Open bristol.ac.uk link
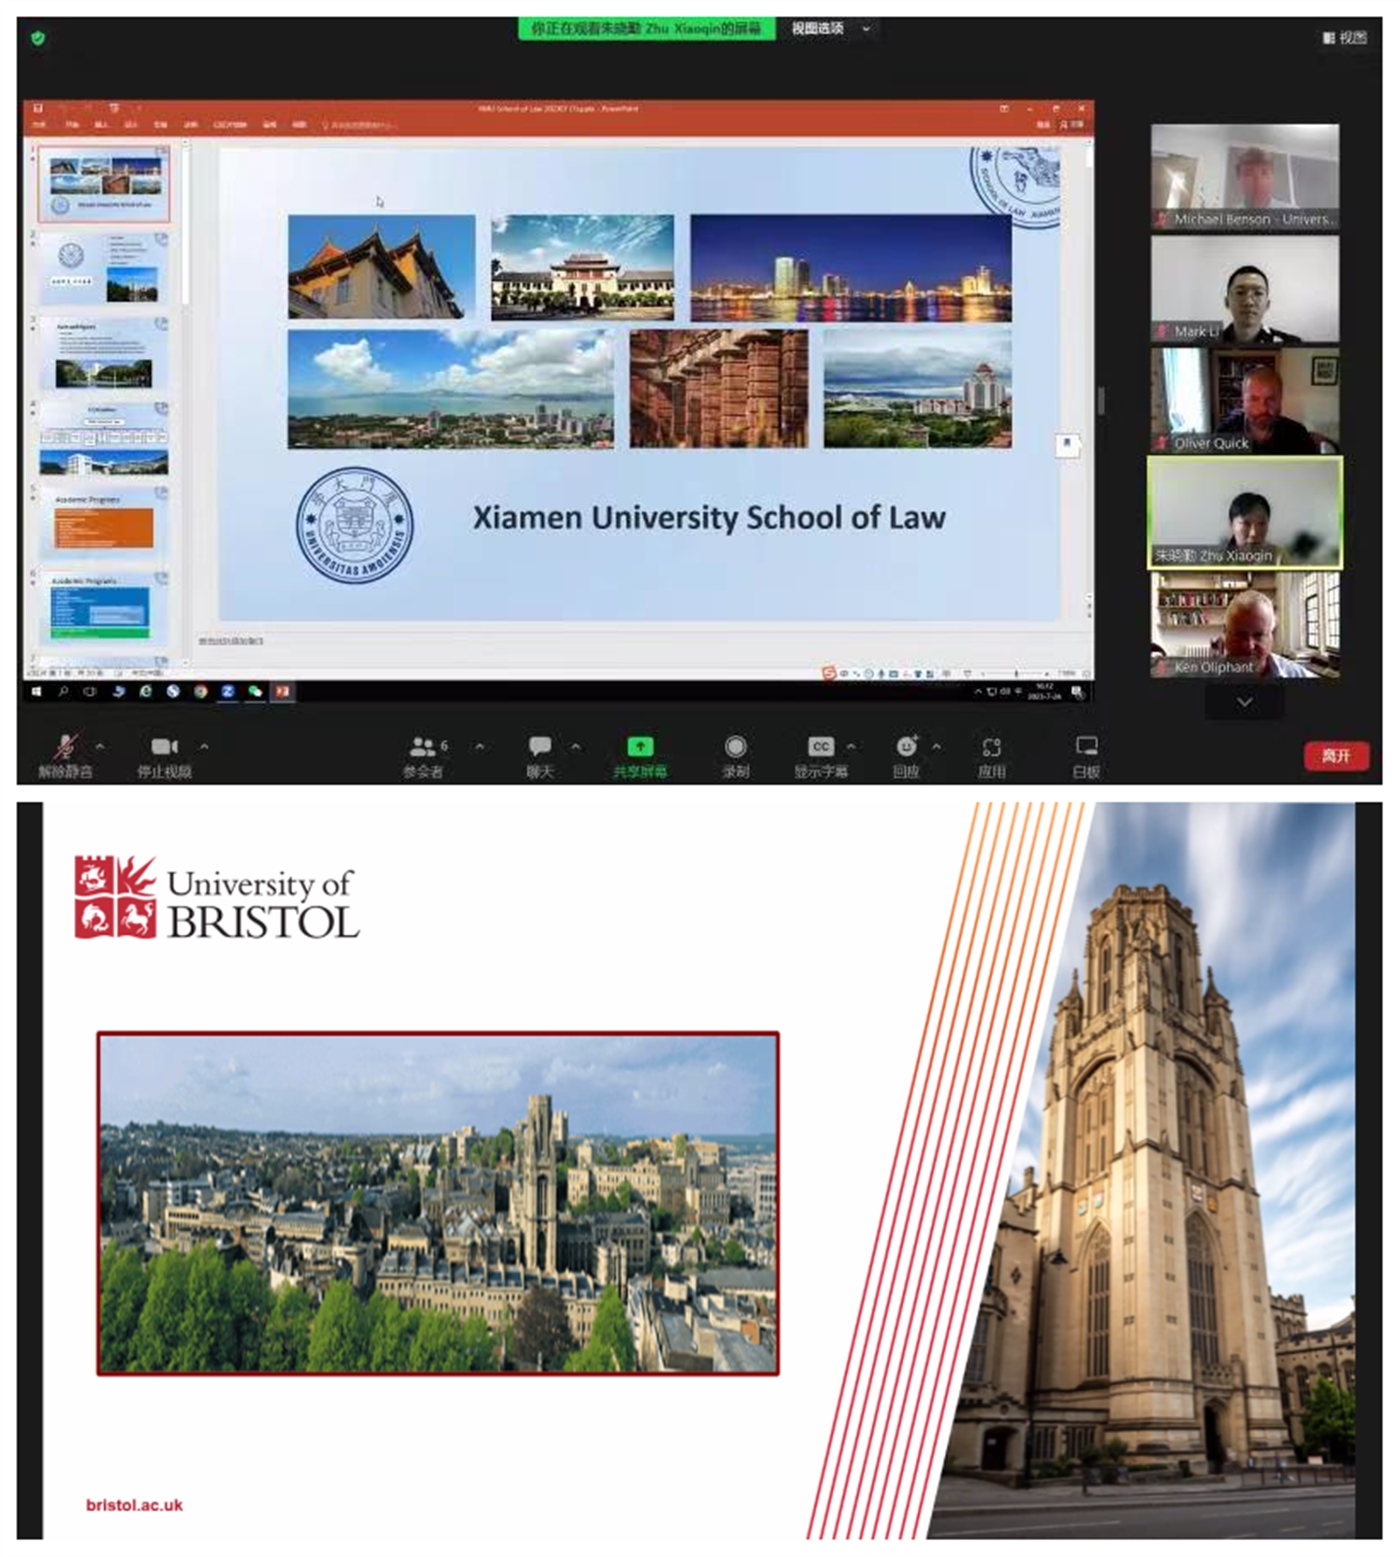The image size is (1400, 1557). click(134, 1505)
